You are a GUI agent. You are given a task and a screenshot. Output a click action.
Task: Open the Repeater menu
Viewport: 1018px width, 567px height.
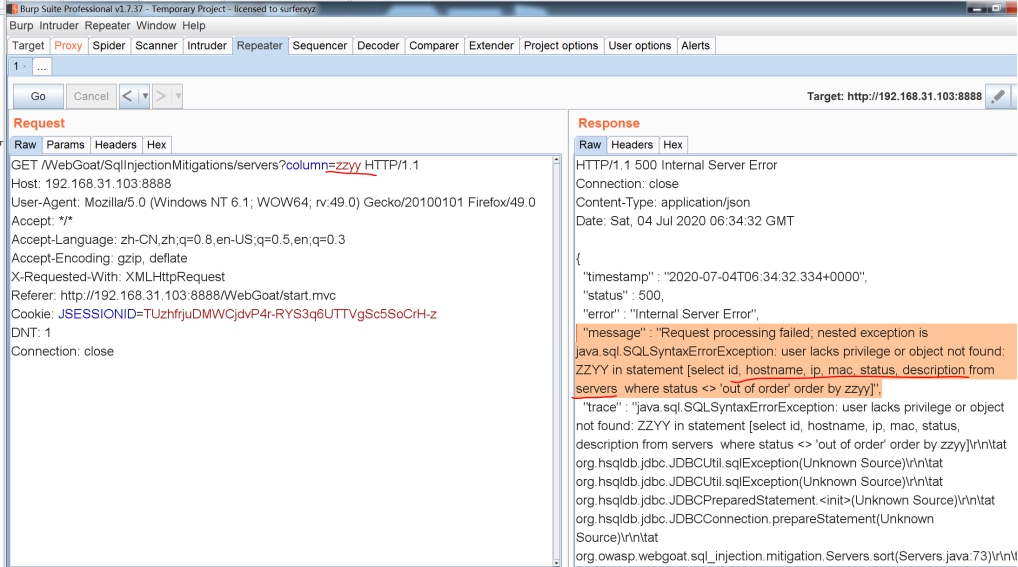click(x=107, y=25)
